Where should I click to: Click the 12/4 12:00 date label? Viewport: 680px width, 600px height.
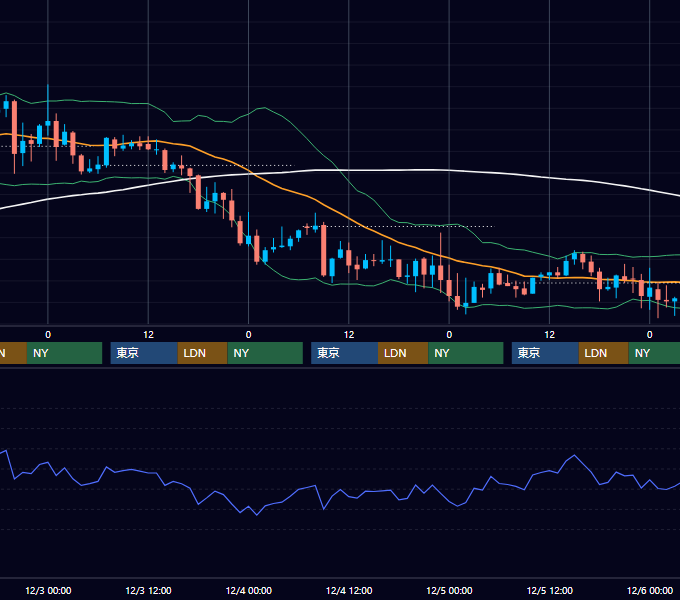(349, 590)
